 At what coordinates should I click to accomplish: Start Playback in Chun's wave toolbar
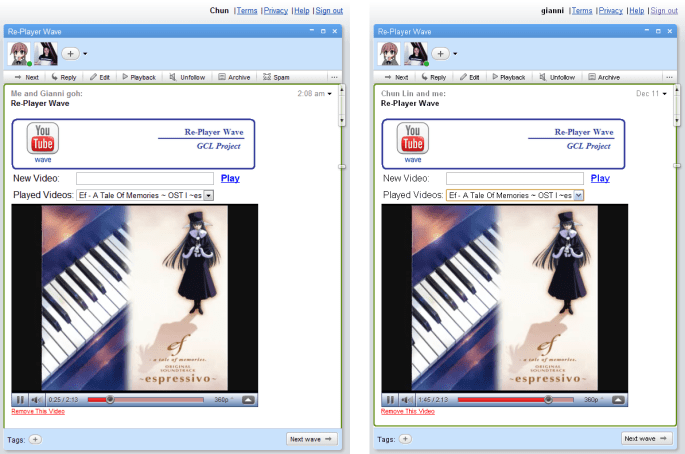point(139,77)
